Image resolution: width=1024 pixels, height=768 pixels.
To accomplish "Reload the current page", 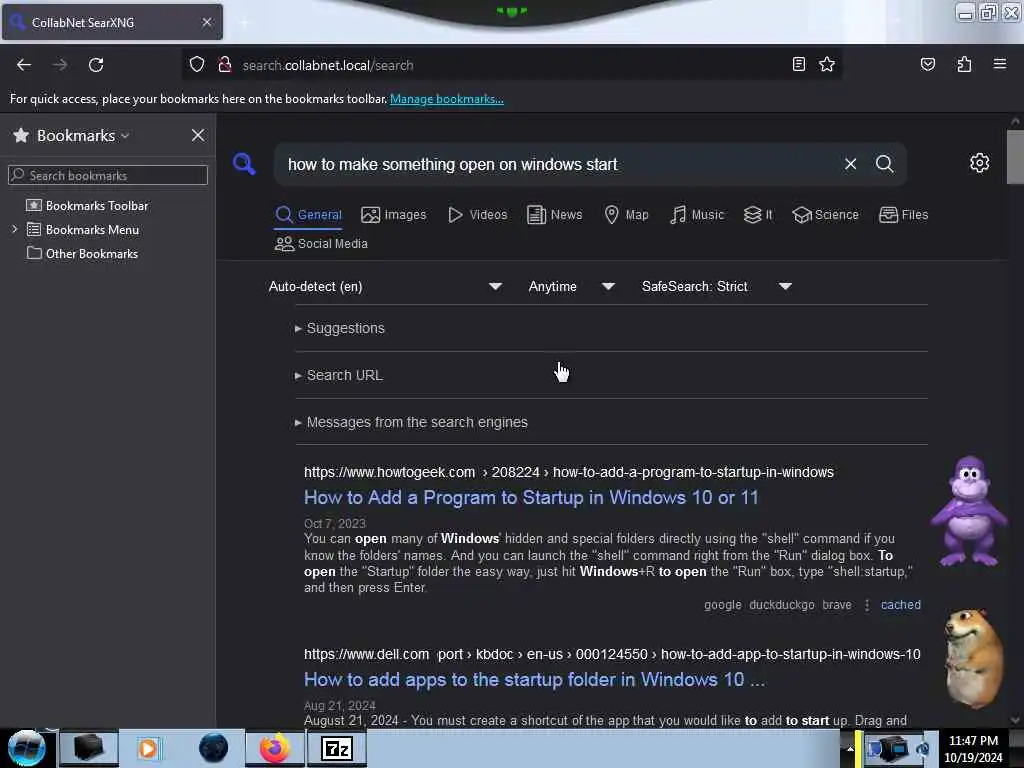I will pyautogui.click(x=96, y=65).
